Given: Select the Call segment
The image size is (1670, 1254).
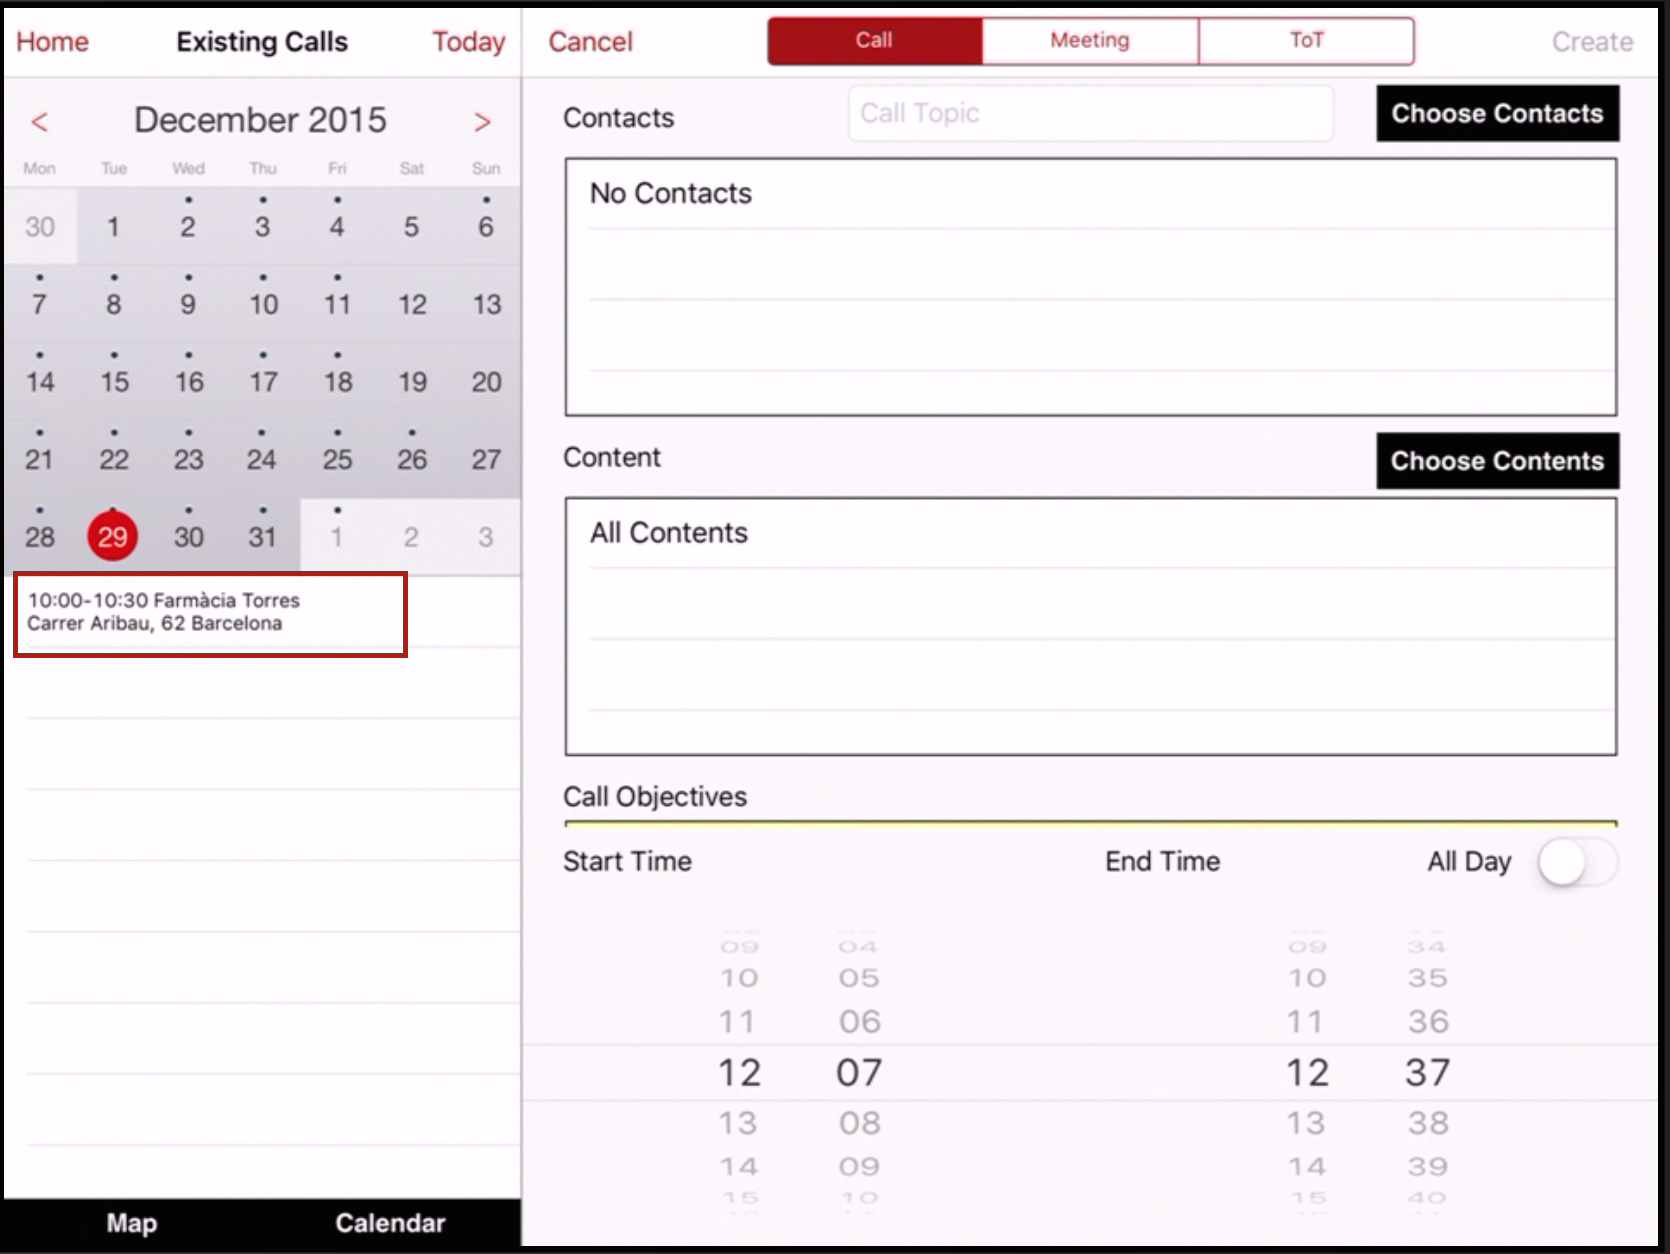Looking at the screenshot, I should 874,41.
